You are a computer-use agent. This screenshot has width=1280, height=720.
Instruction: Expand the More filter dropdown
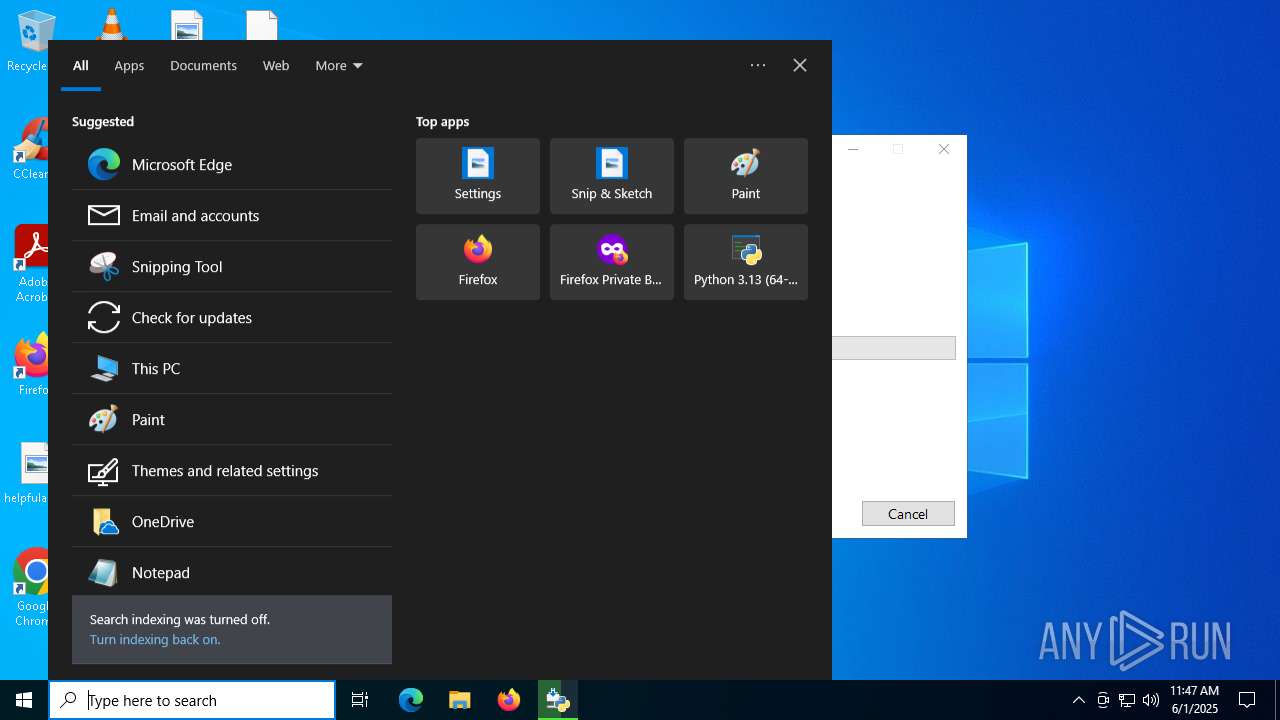click(x=339, y=66)
